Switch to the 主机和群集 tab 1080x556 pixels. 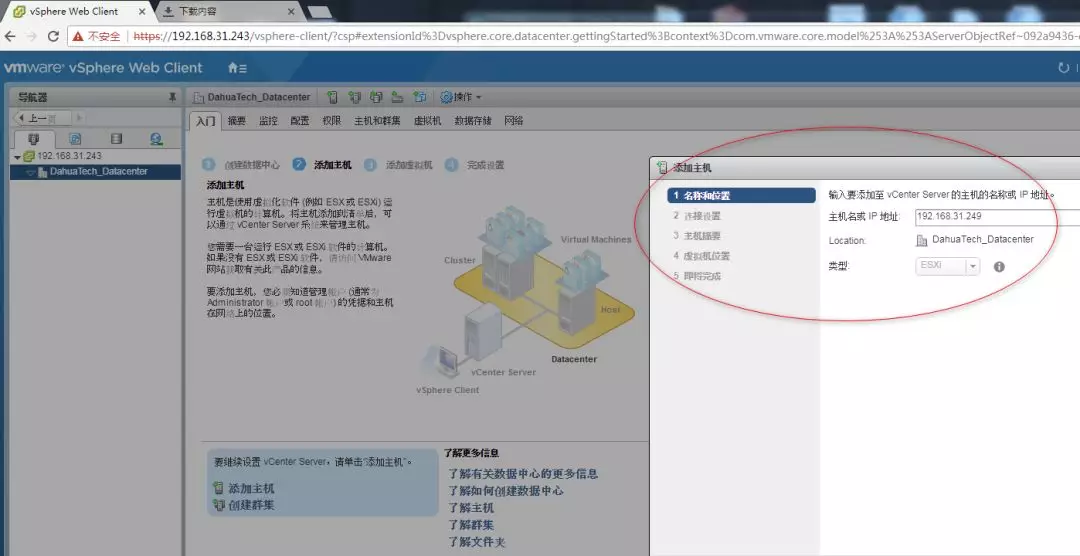[x=377, y=121]
